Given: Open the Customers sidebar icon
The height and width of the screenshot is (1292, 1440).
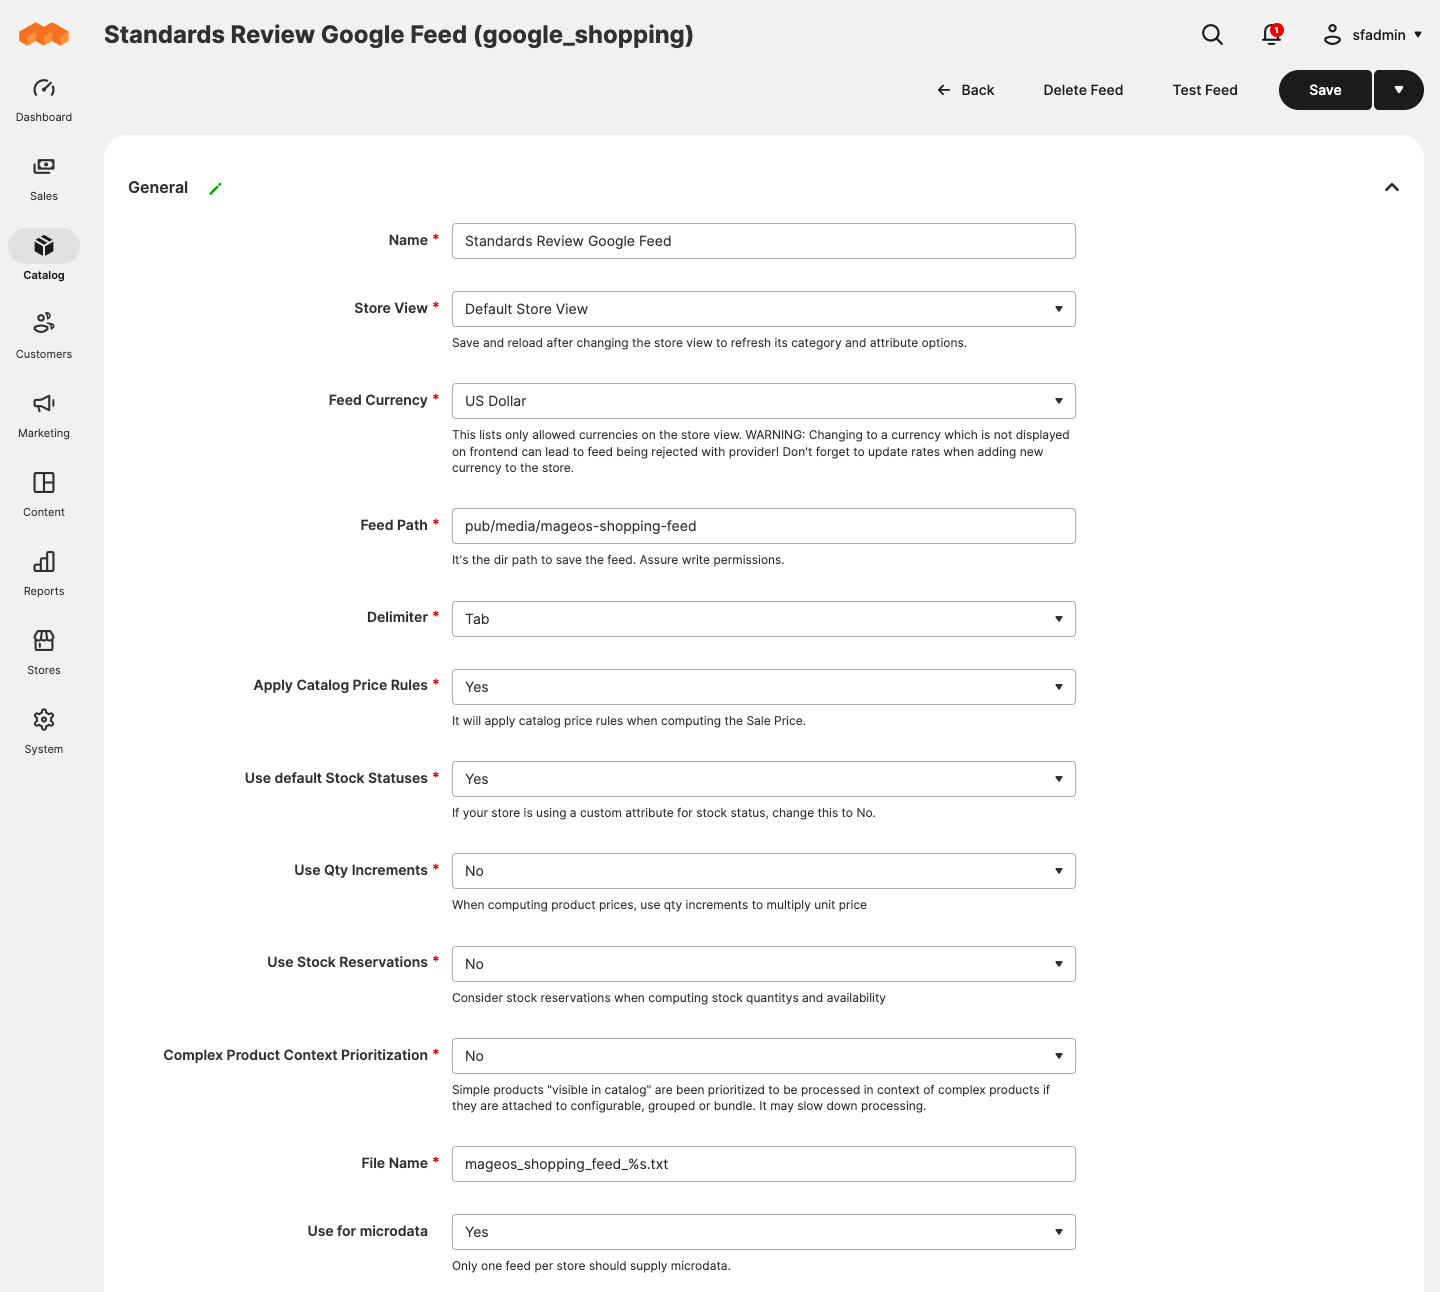Looking at the screenshot, I should coord(44,323).
